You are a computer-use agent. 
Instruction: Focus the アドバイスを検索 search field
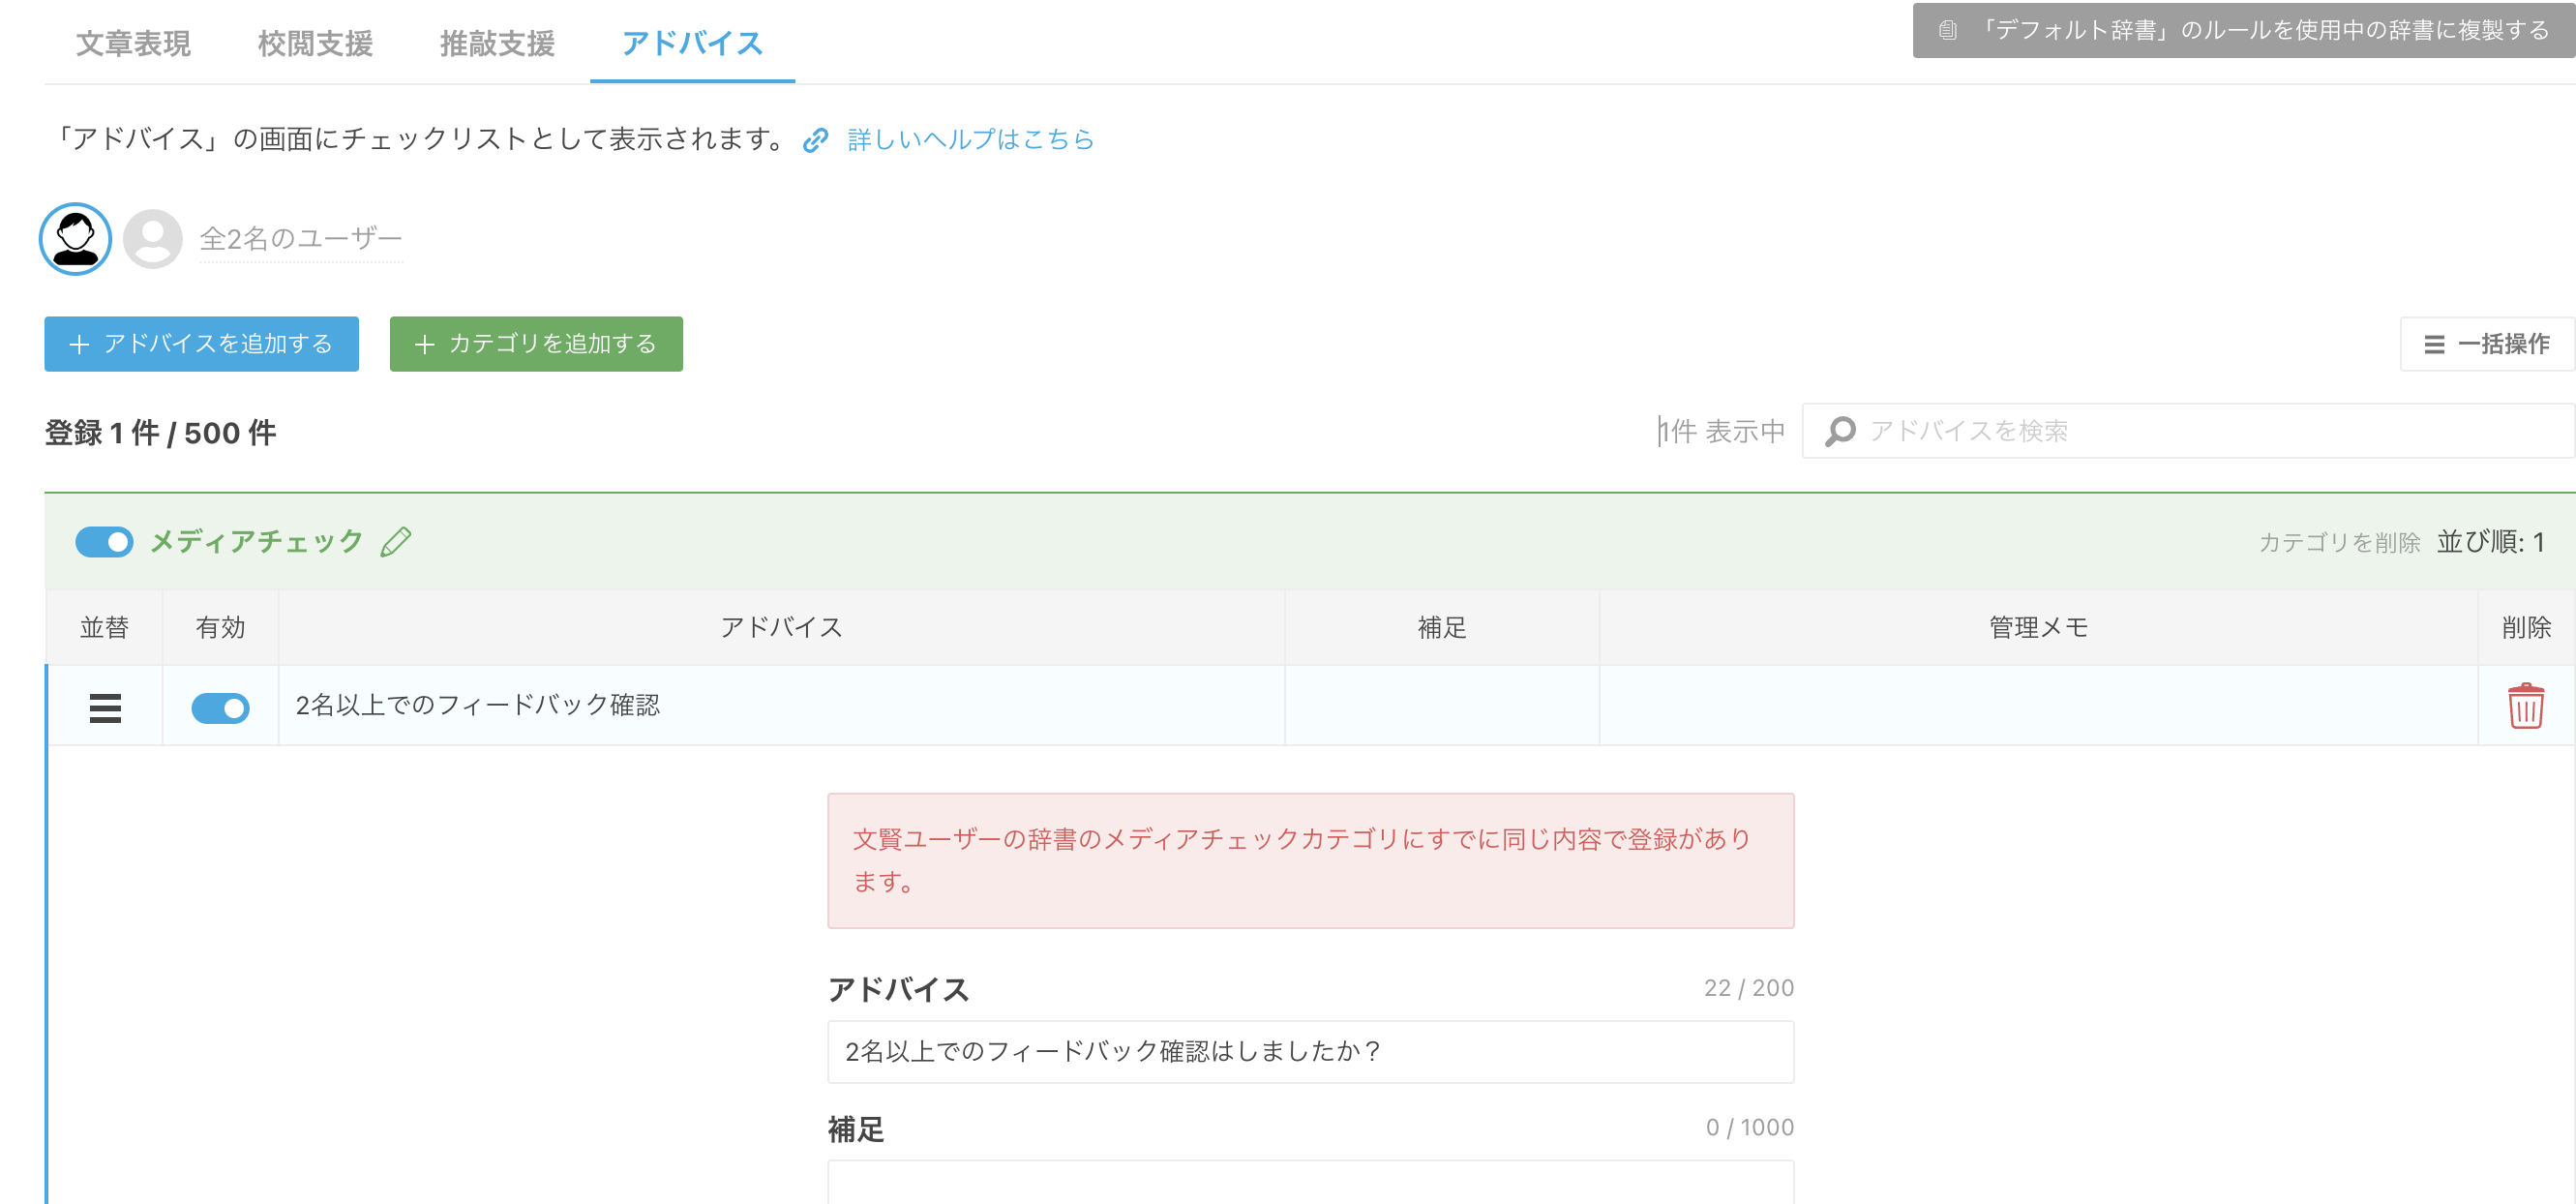[2188, 431]
